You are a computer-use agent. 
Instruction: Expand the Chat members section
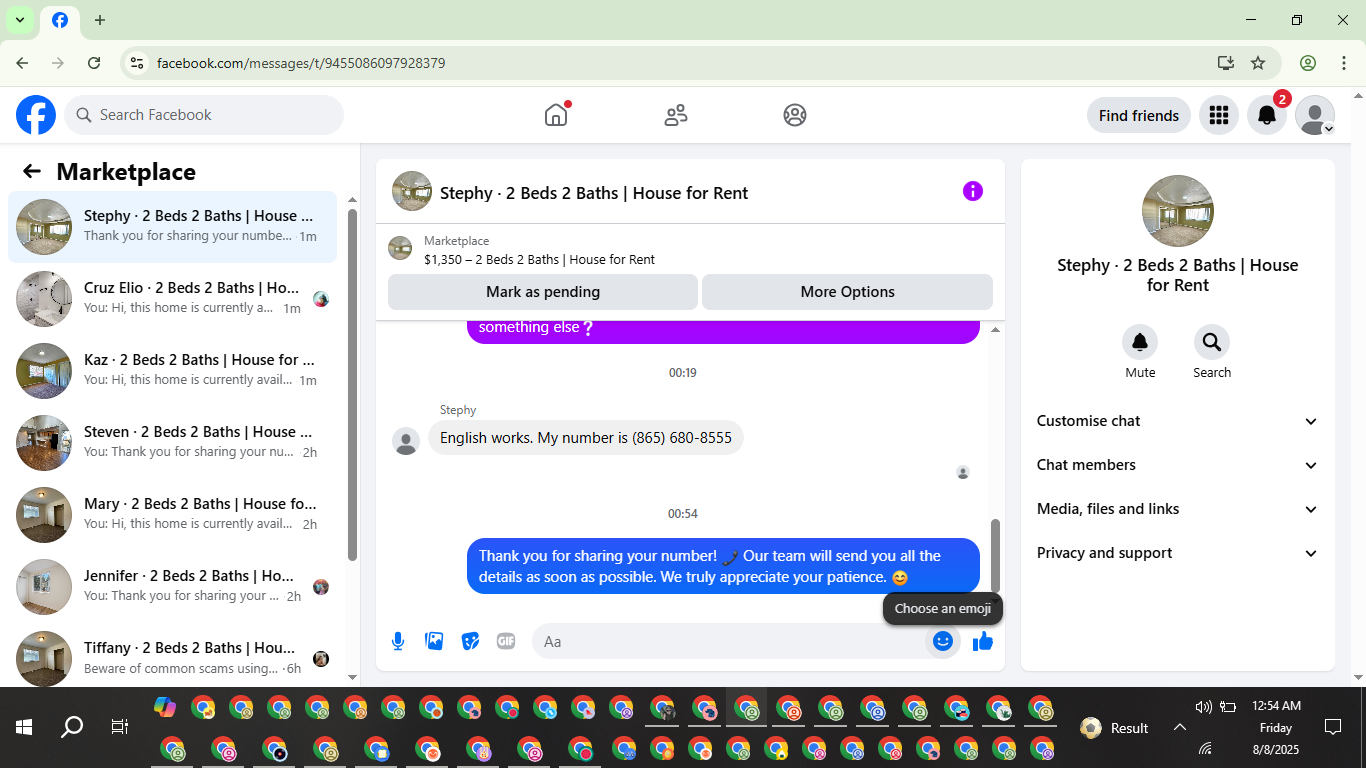1178,465
